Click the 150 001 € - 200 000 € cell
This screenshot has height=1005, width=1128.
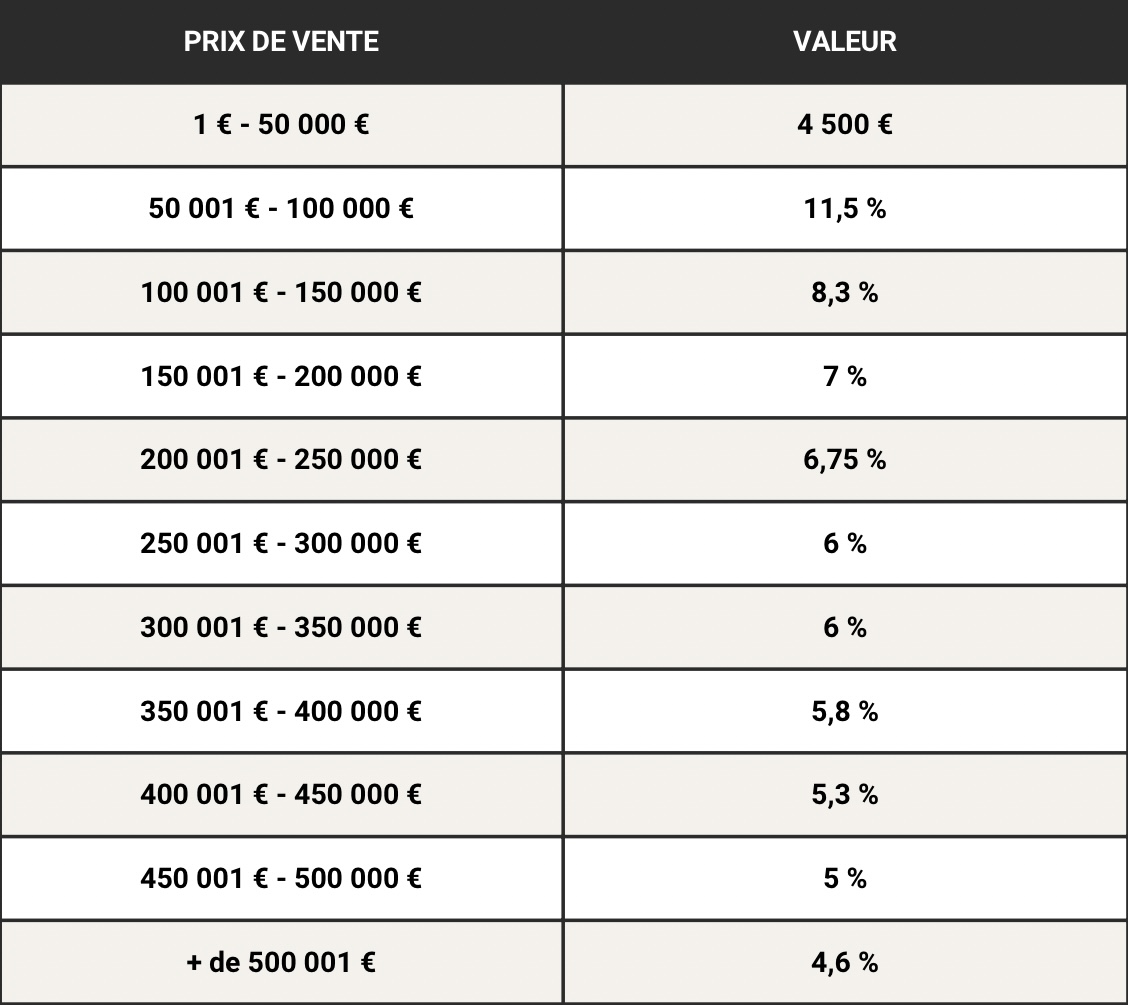coord(281,376)
